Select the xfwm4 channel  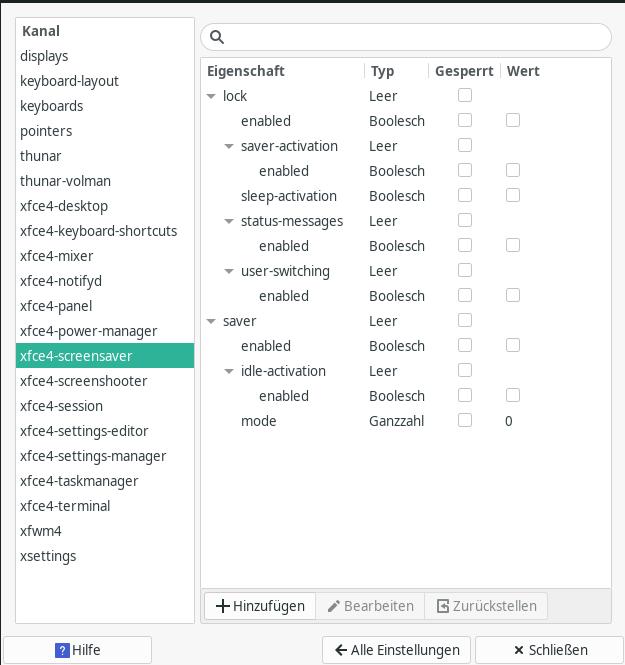tap(105, 531)
